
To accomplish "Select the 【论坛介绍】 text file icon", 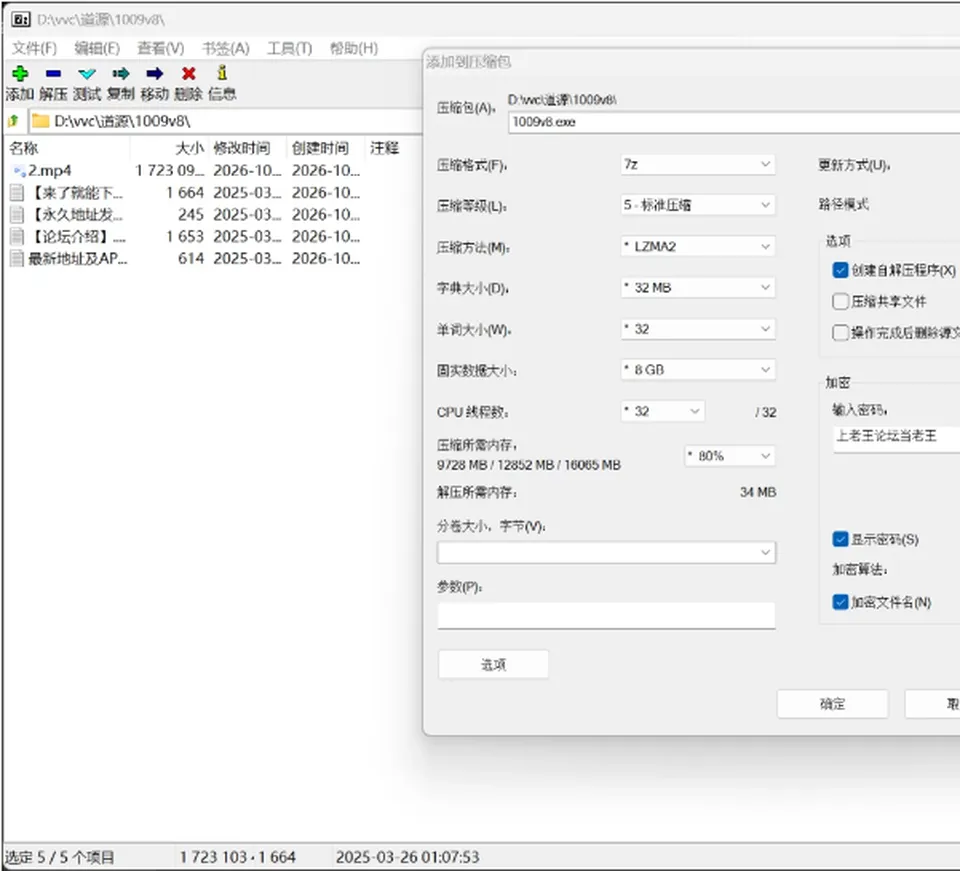I will [x=17, y=237].
